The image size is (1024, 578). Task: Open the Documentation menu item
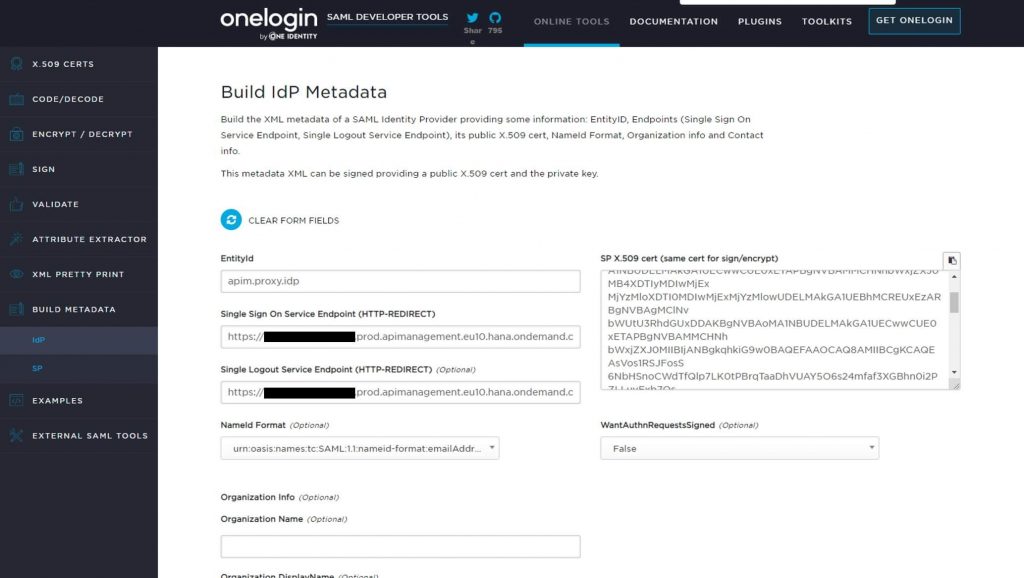[x=673, y=22]
